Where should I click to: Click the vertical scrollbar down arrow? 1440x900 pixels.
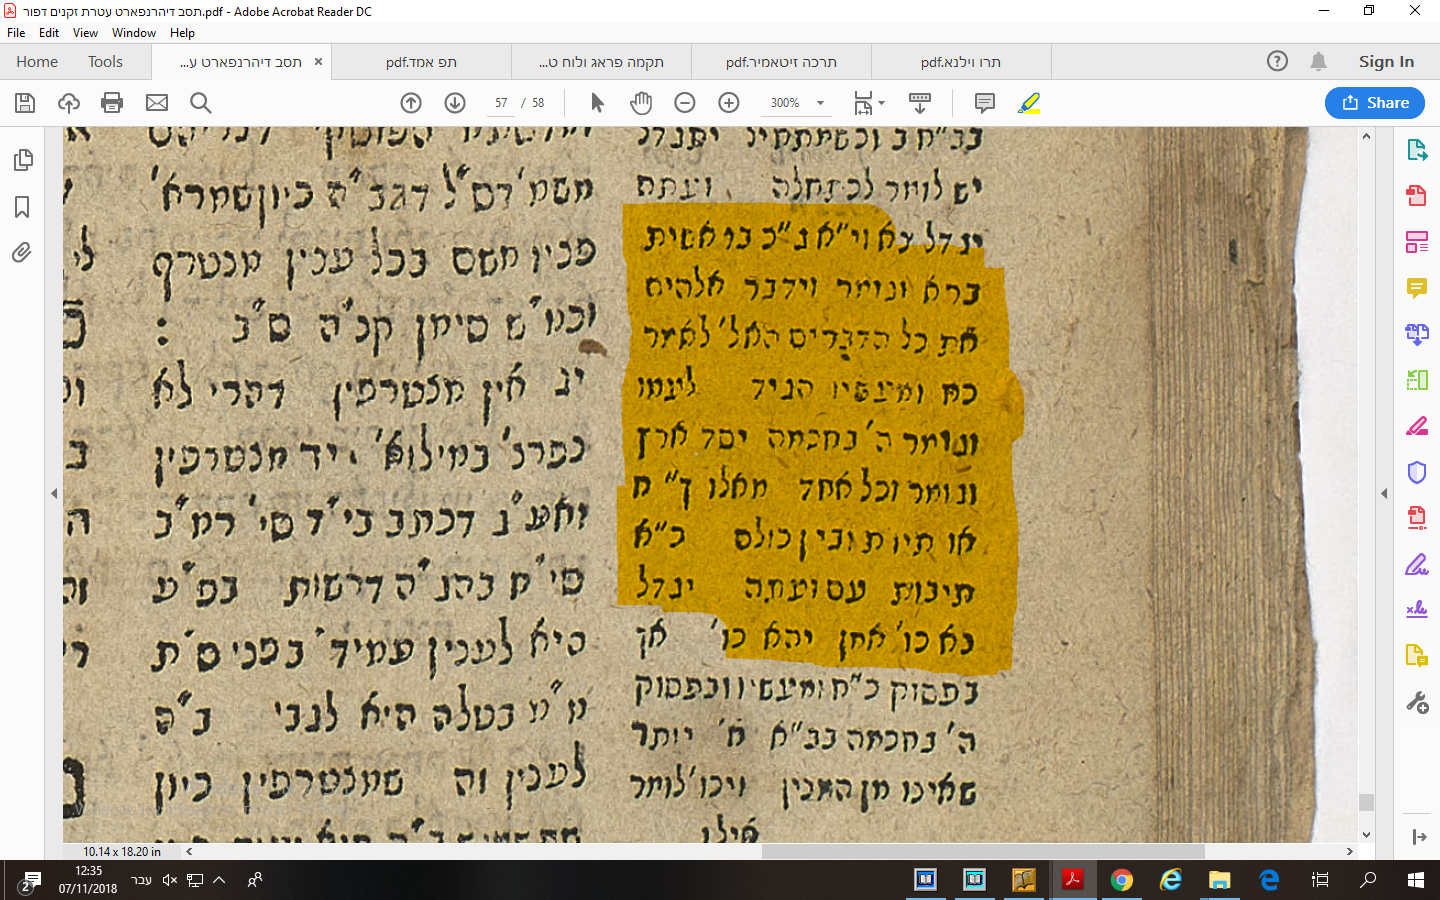pyautogui.click(x=1366, y=835)
